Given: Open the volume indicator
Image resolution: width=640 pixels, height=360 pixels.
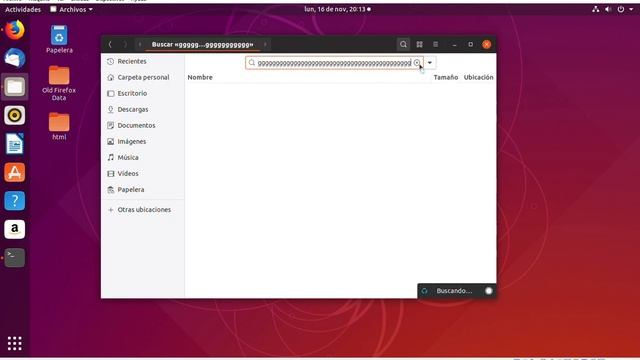Looking at the screenshot, I should (x=608, y=9).
